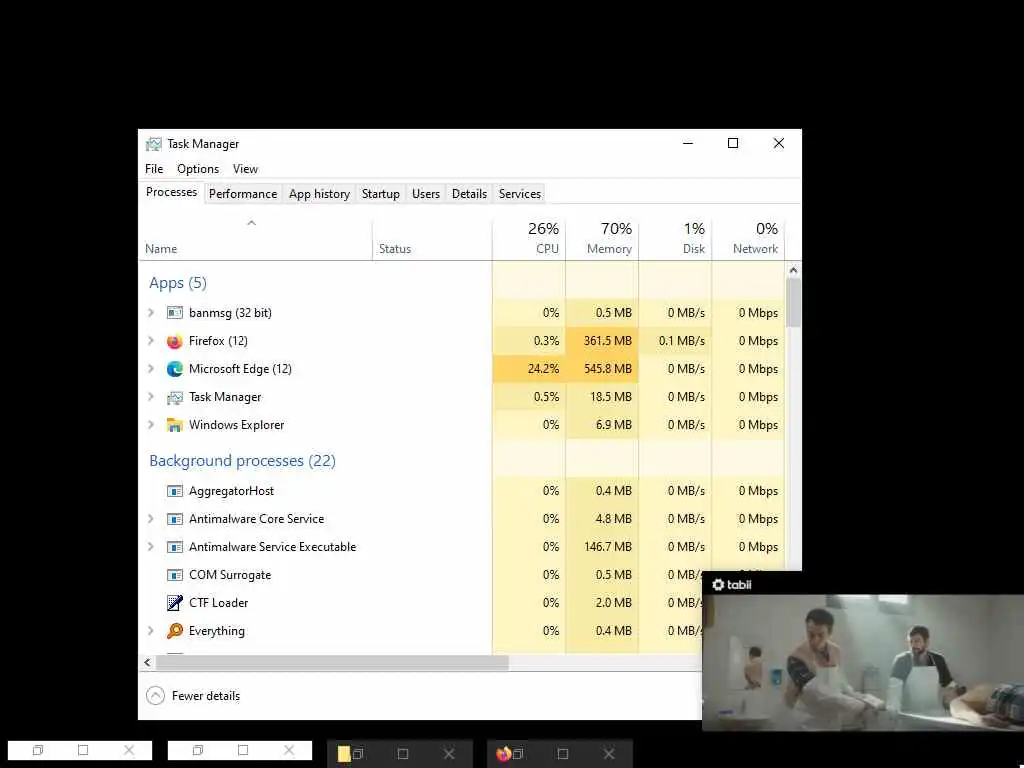Click the Antimalware Core Service icon

(x=174, y=519)
